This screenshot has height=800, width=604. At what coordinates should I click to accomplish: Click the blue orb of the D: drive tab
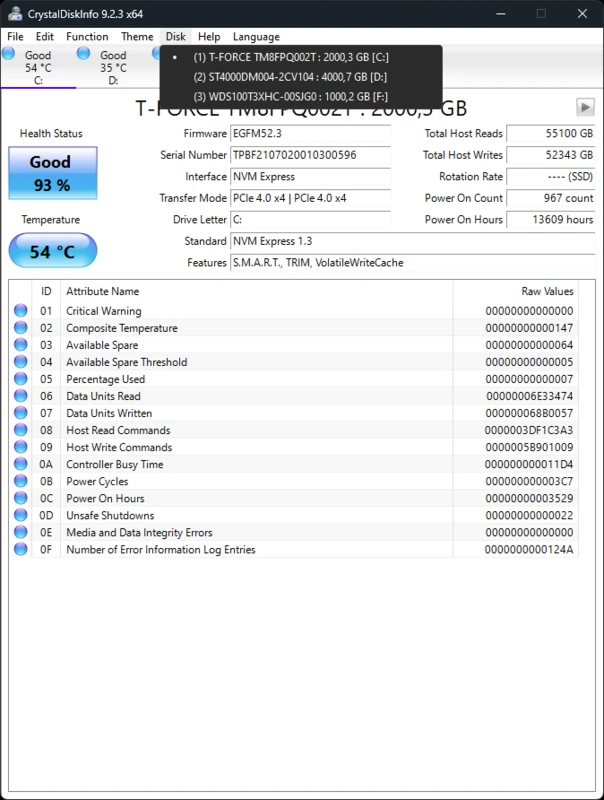pos(84,53)
